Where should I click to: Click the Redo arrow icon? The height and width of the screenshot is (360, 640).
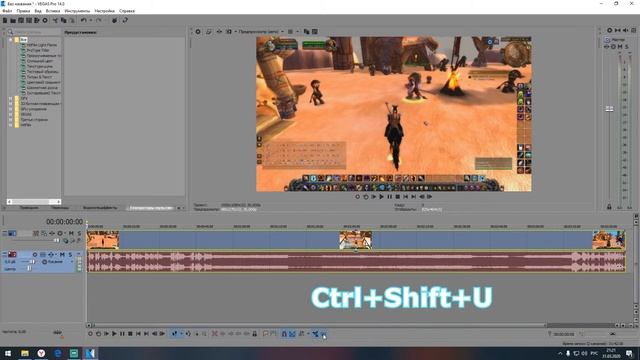point(98,20)
